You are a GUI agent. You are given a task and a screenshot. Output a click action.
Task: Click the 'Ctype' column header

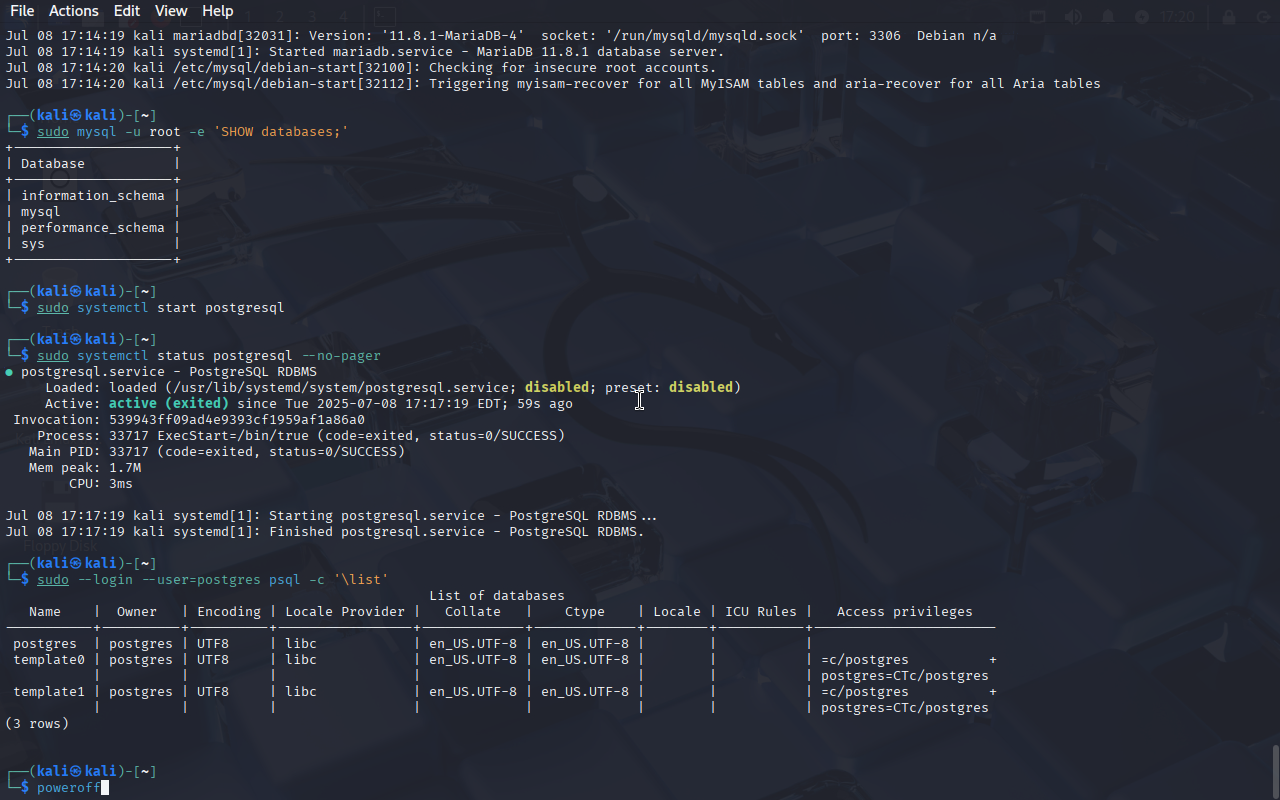coord(585,612)
